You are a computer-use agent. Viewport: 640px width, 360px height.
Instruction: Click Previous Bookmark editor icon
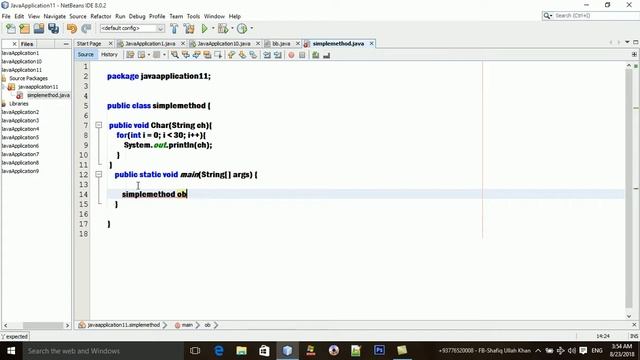(x=231, y=55)
